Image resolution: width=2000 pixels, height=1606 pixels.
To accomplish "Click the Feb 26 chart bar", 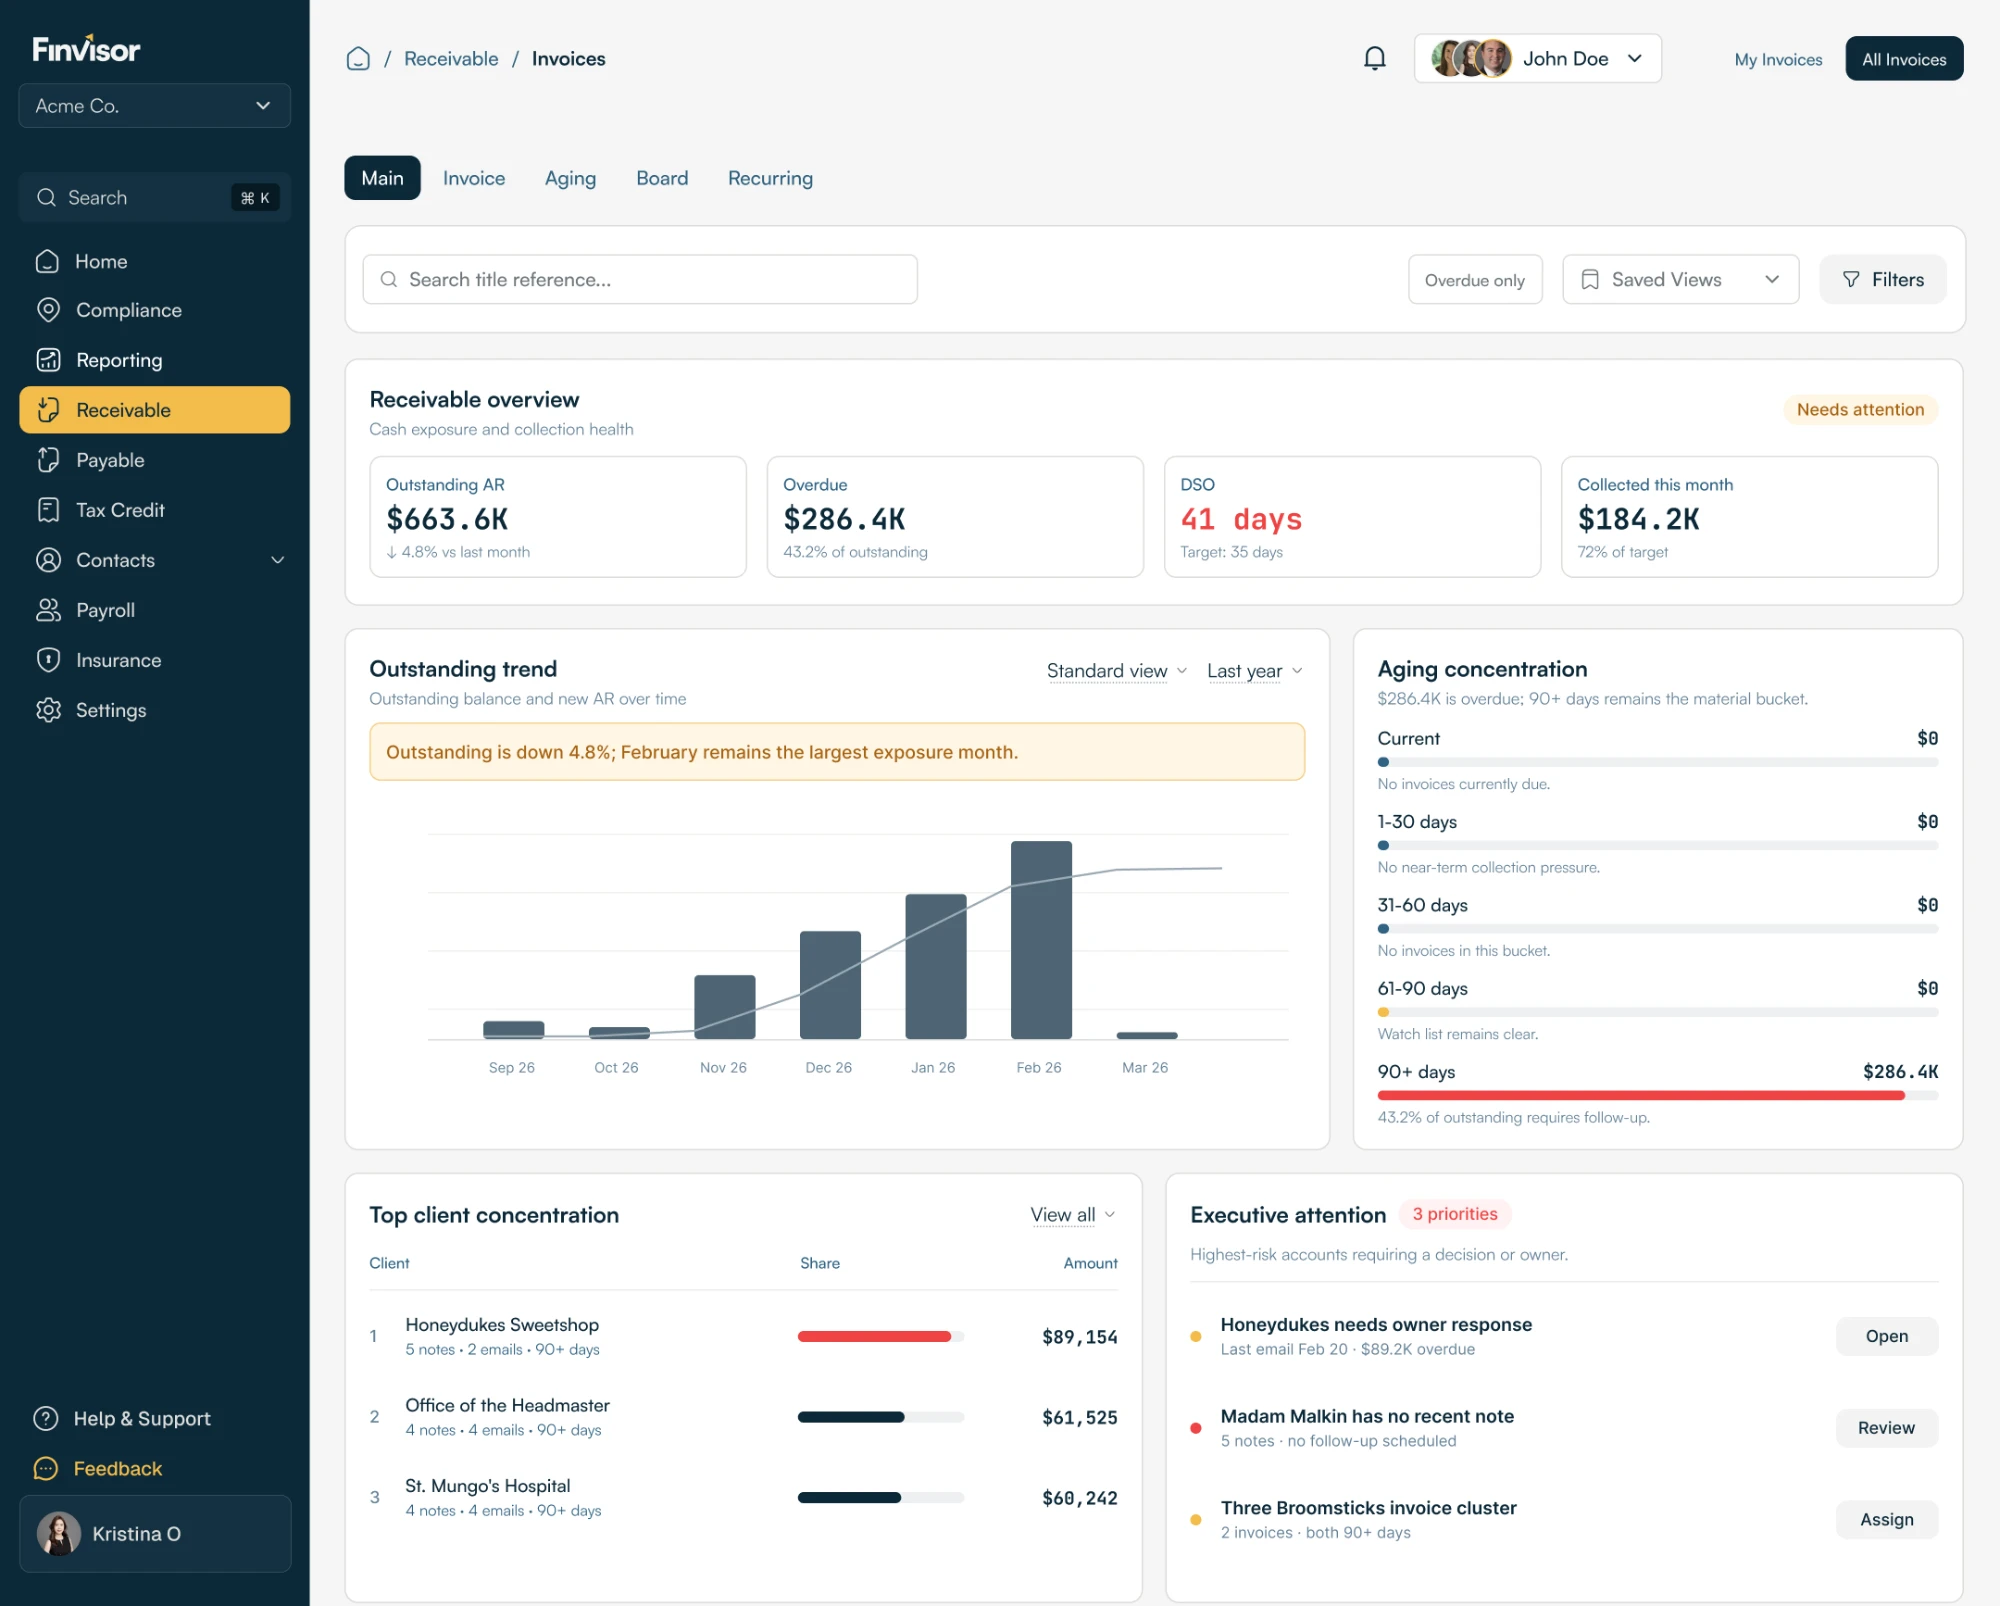I will pyautogui.click(x=1041, y=940).
